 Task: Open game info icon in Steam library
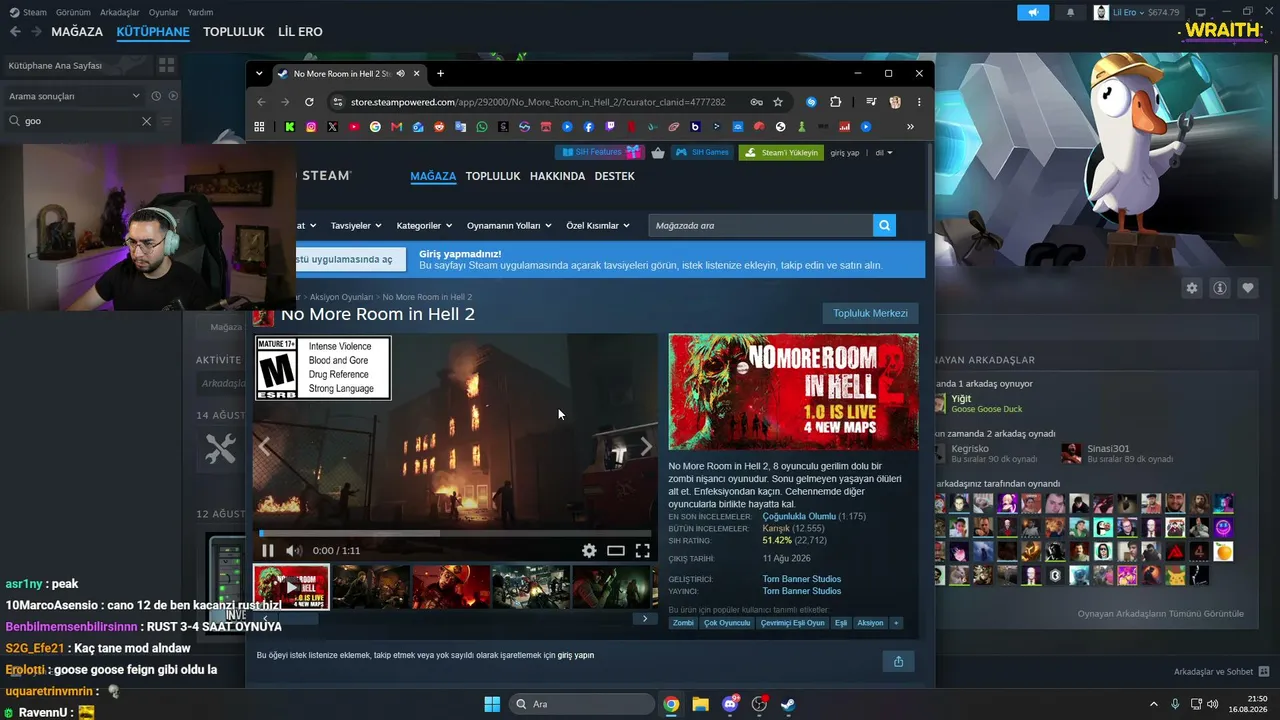[1220, 288]
